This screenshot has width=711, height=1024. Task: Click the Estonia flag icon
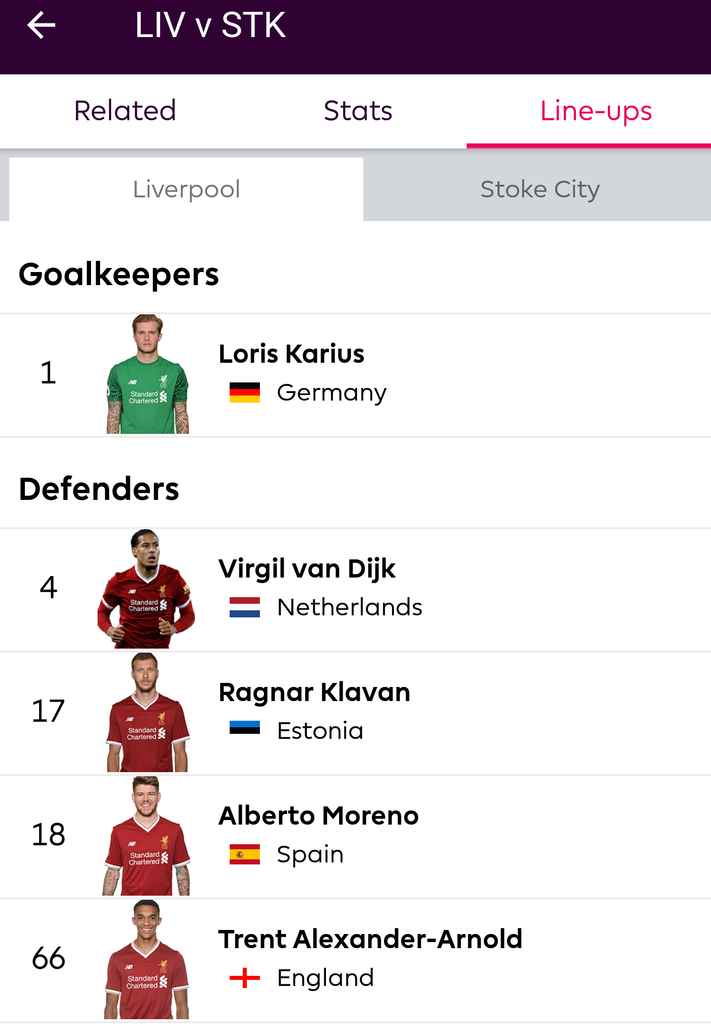pyautogui.click(x=244, y=731)
